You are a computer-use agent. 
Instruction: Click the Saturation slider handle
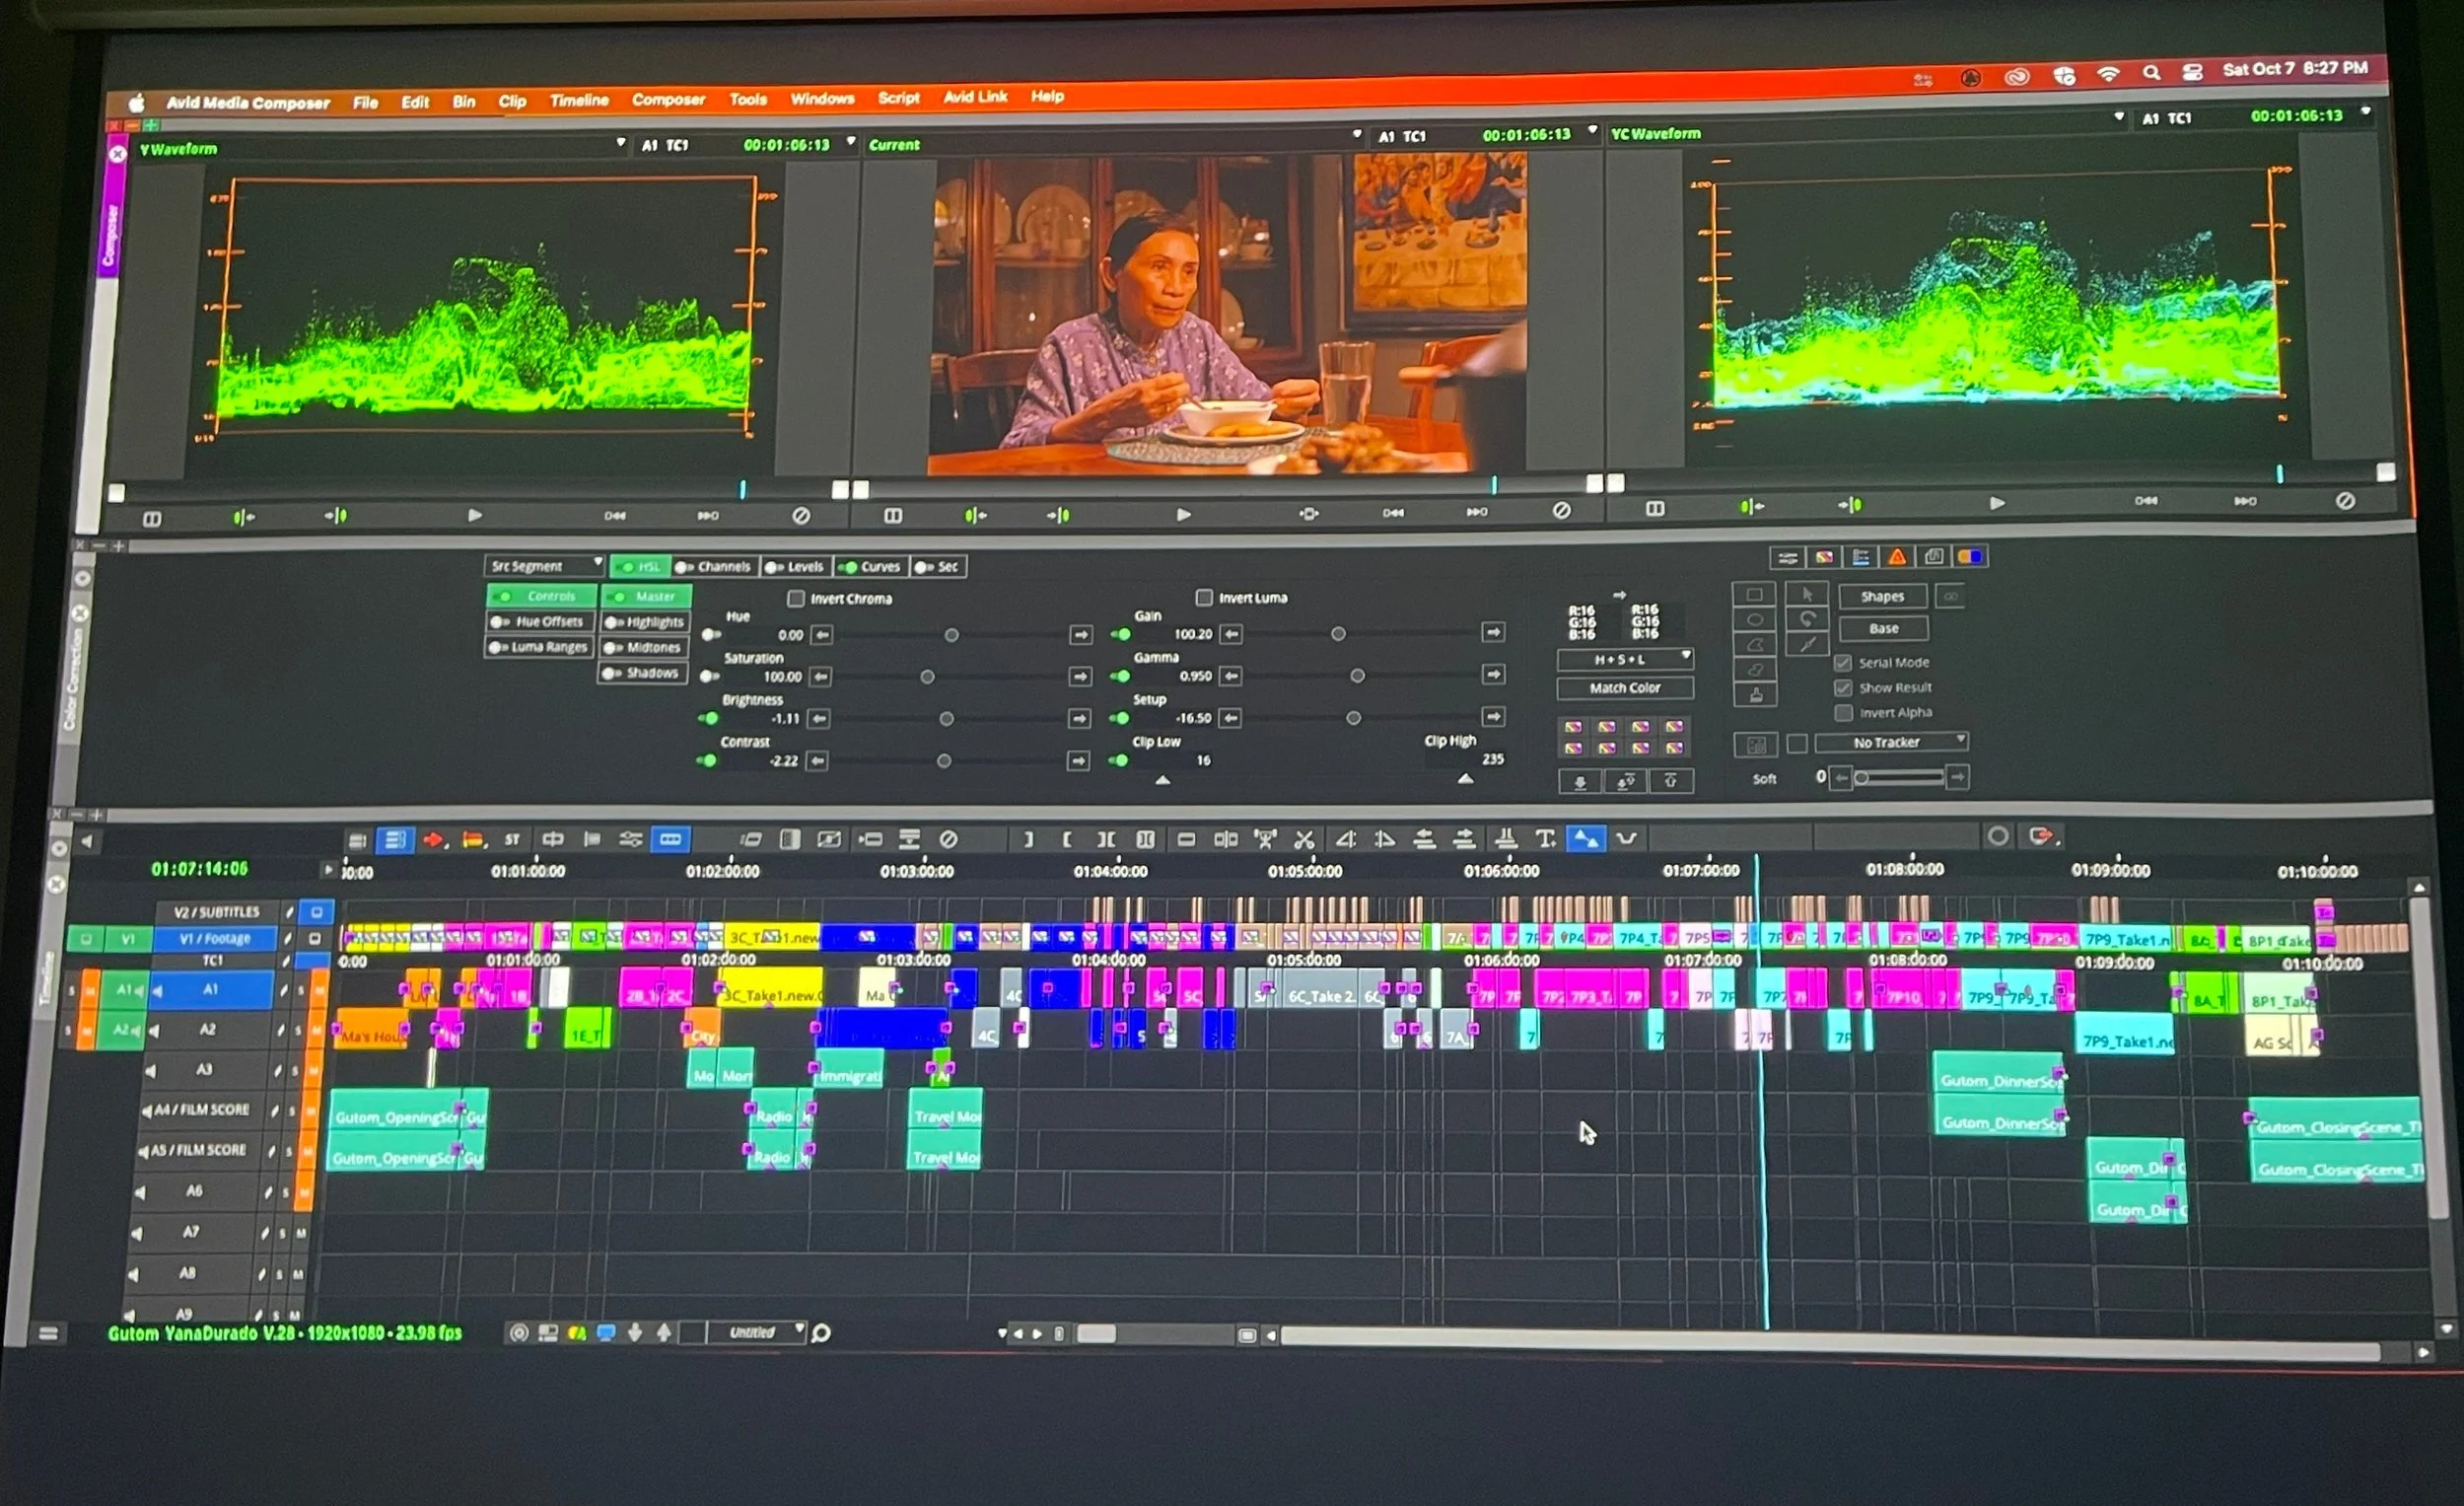point(927,677)
